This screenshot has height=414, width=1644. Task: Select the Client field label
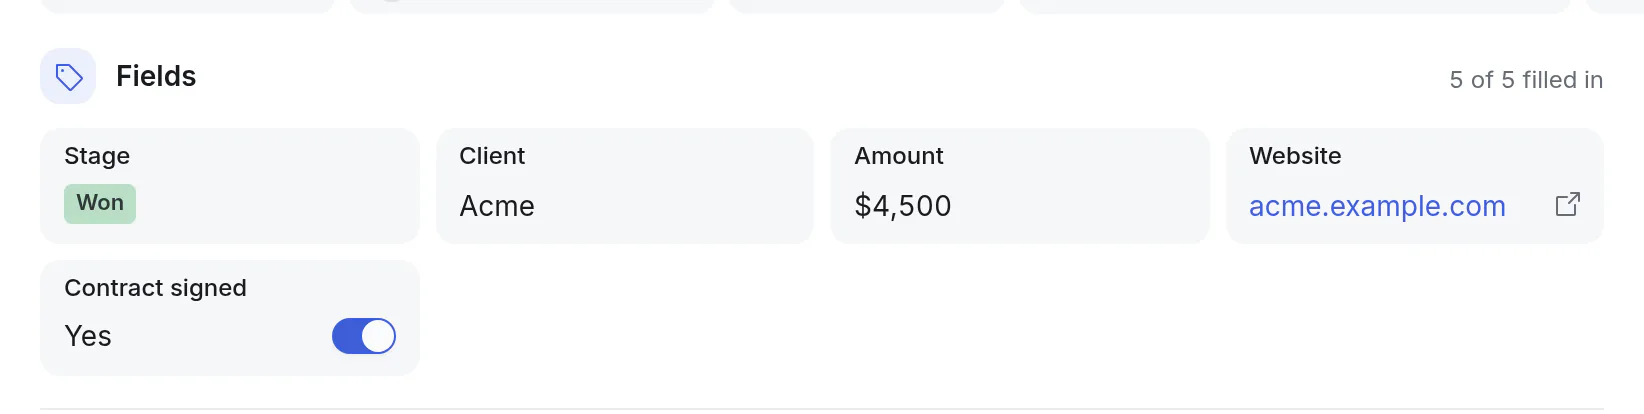click(x=492, y=156)
